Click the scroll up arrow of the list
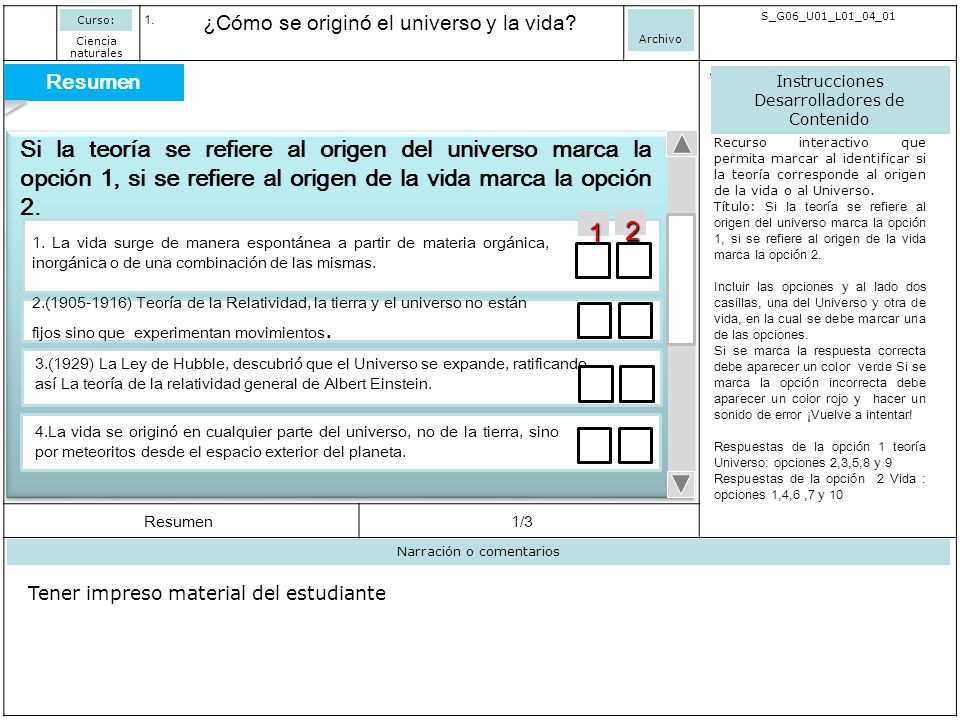960x720 pixels. (x=681, y=144)
